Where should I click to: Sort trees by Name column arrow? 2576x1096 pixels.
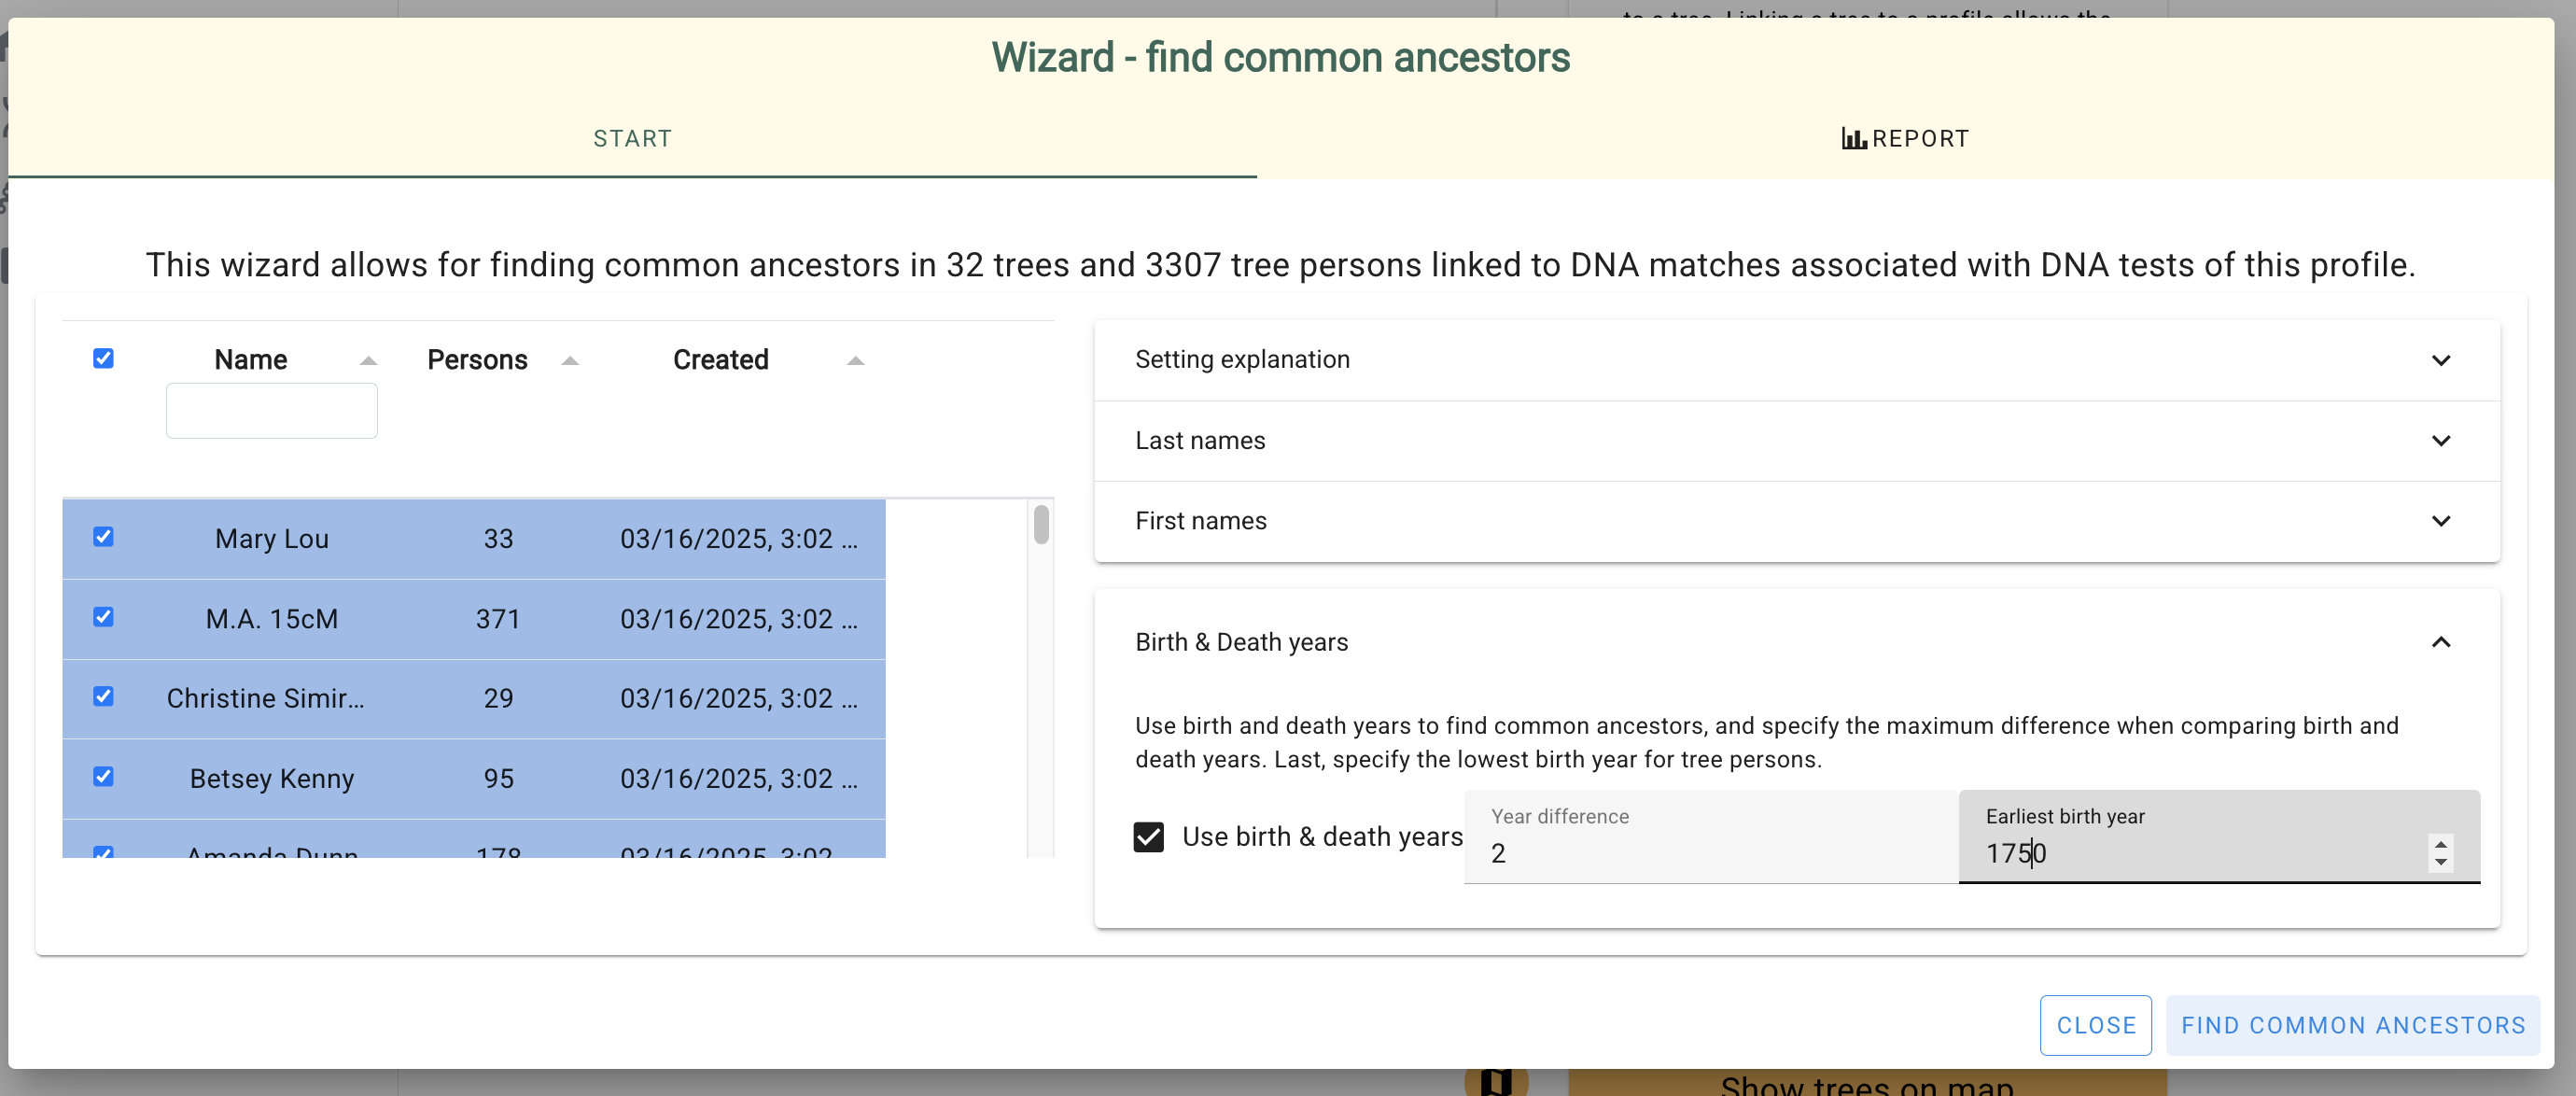368,361
